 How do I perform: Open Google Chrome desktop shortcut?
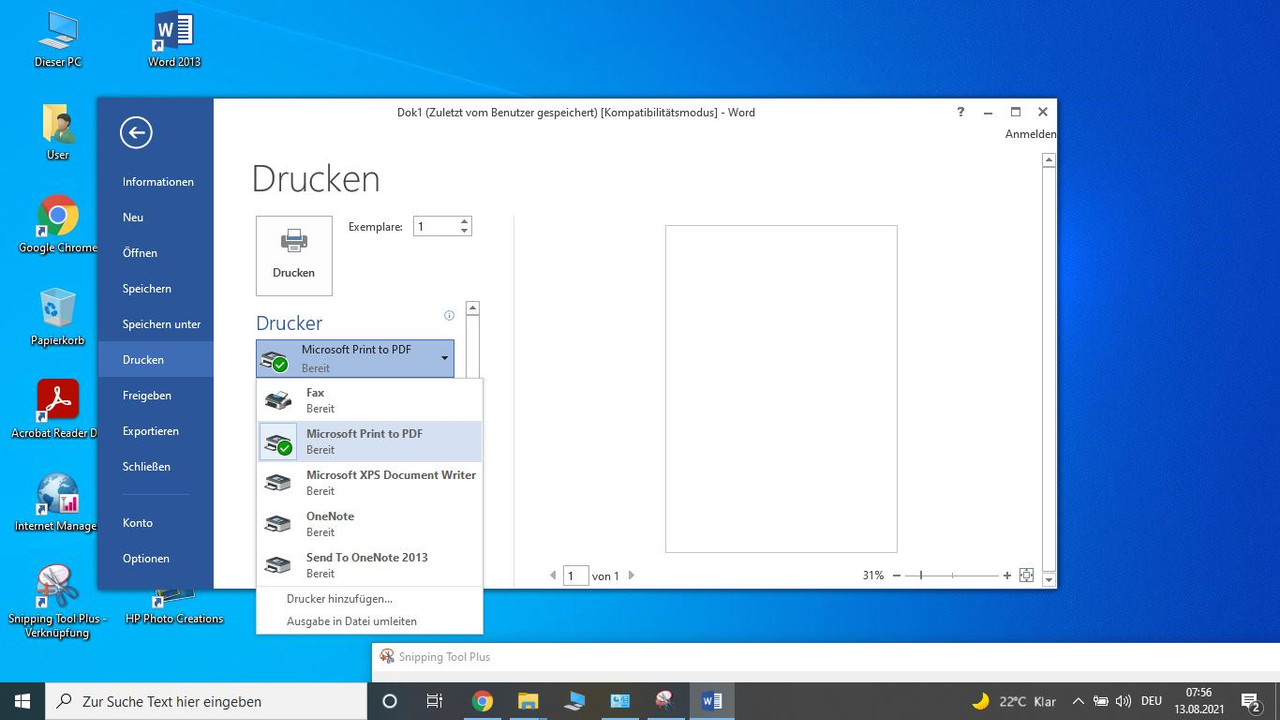tap(58, 225)
